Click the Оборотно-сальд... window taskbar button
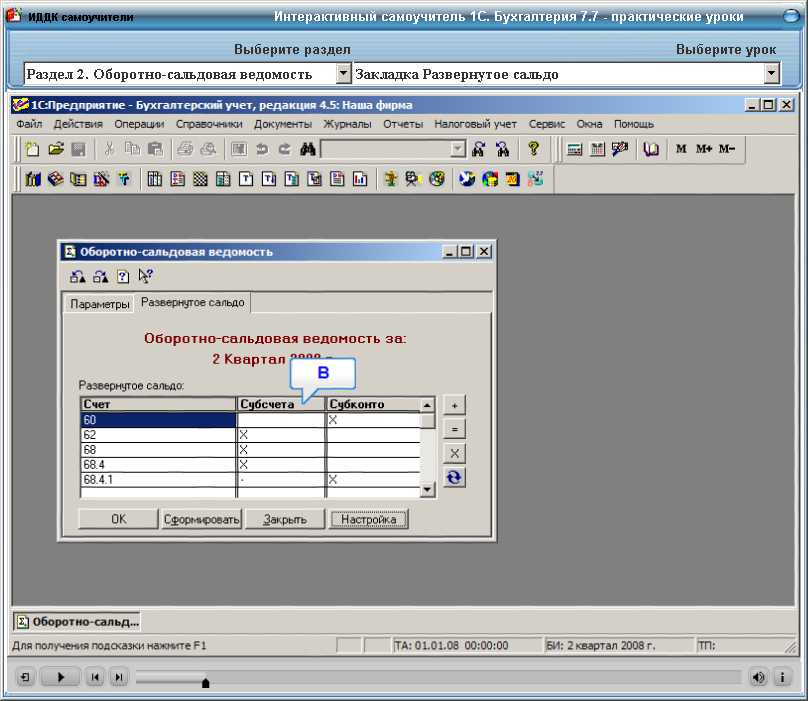The width and height of the screenshot is (808, 701). pos(77,622)
